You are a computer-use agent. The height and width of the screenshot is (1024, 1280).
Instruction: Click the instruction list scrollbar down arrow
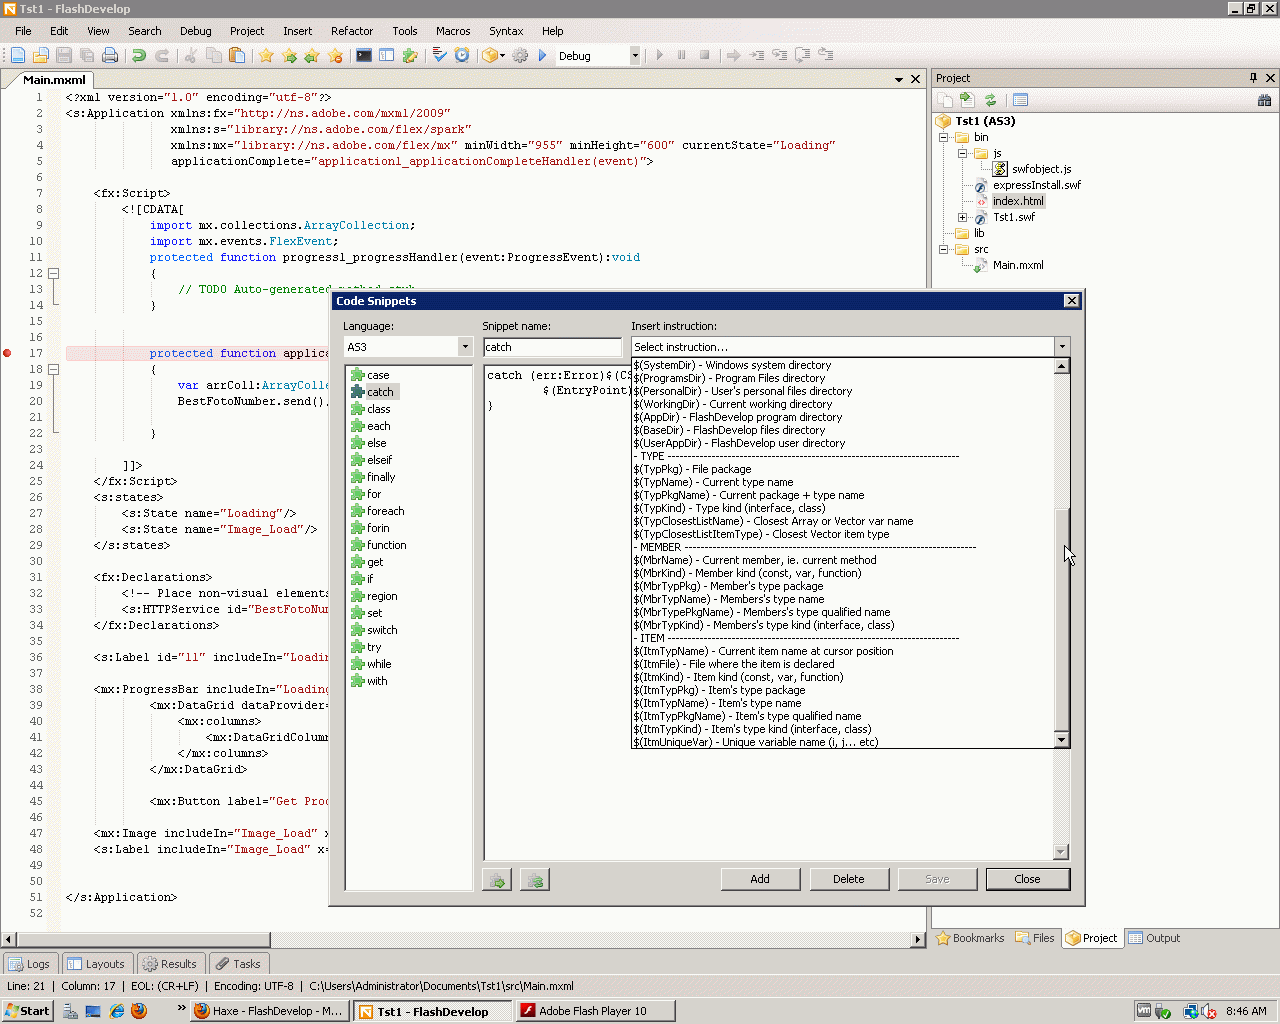(x=1062, y=740)
